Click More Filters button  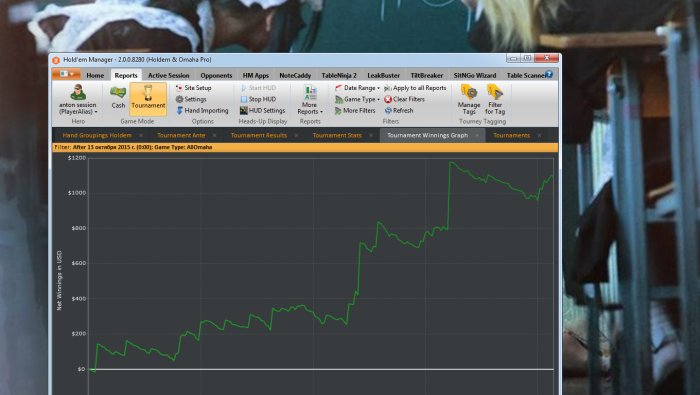[355, 110]
